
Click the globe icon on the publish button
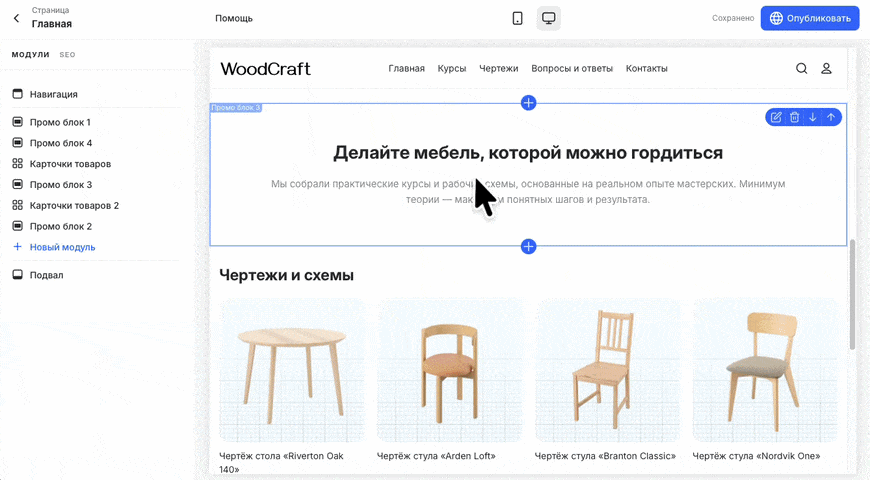776,18
